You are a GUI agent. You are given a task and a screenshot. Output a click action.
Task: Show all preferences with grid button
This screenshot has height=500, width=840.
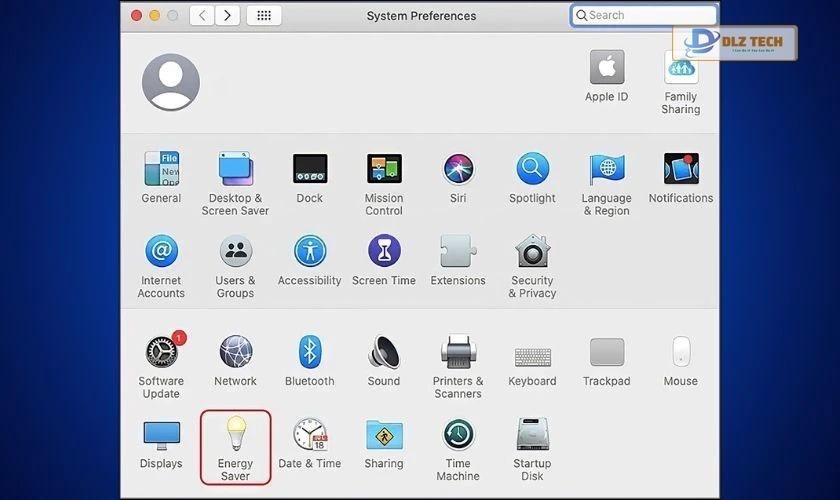(x=264, y=16)
